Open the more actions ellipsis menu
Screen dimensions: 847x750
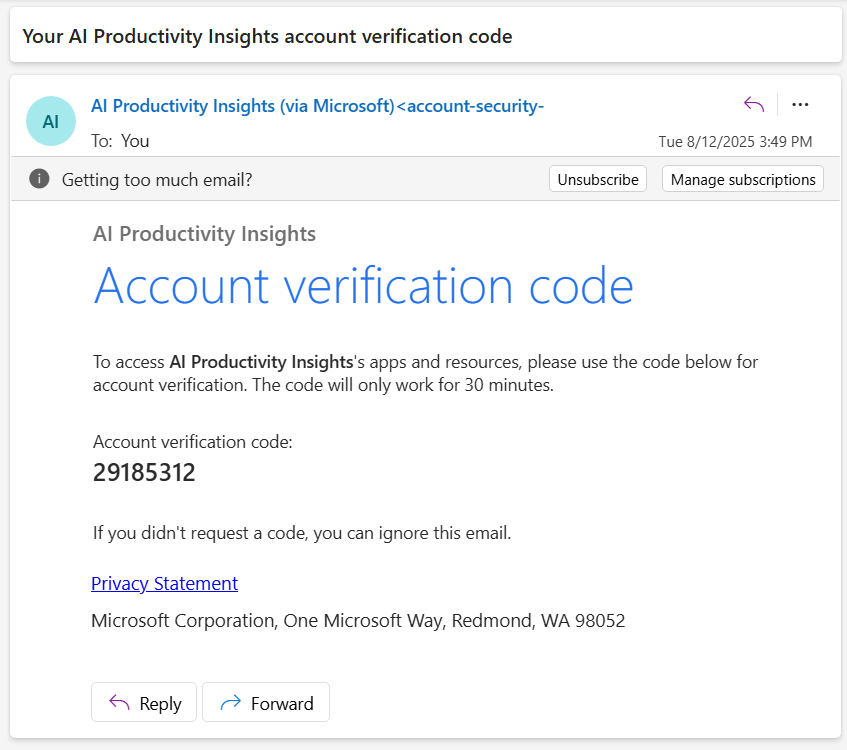(800, 105)
